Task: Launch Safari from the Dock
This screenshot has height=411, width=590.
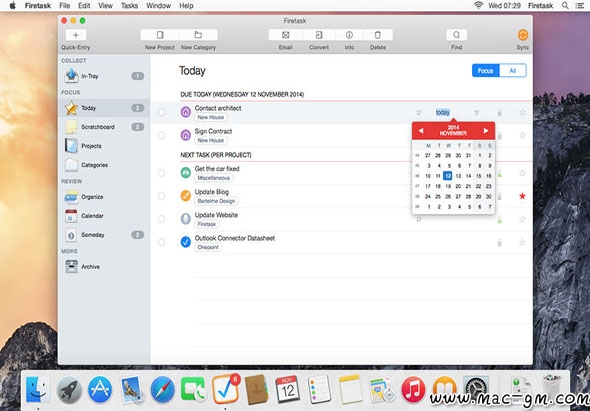Action: pyautogui.click(x=163, y=390)
